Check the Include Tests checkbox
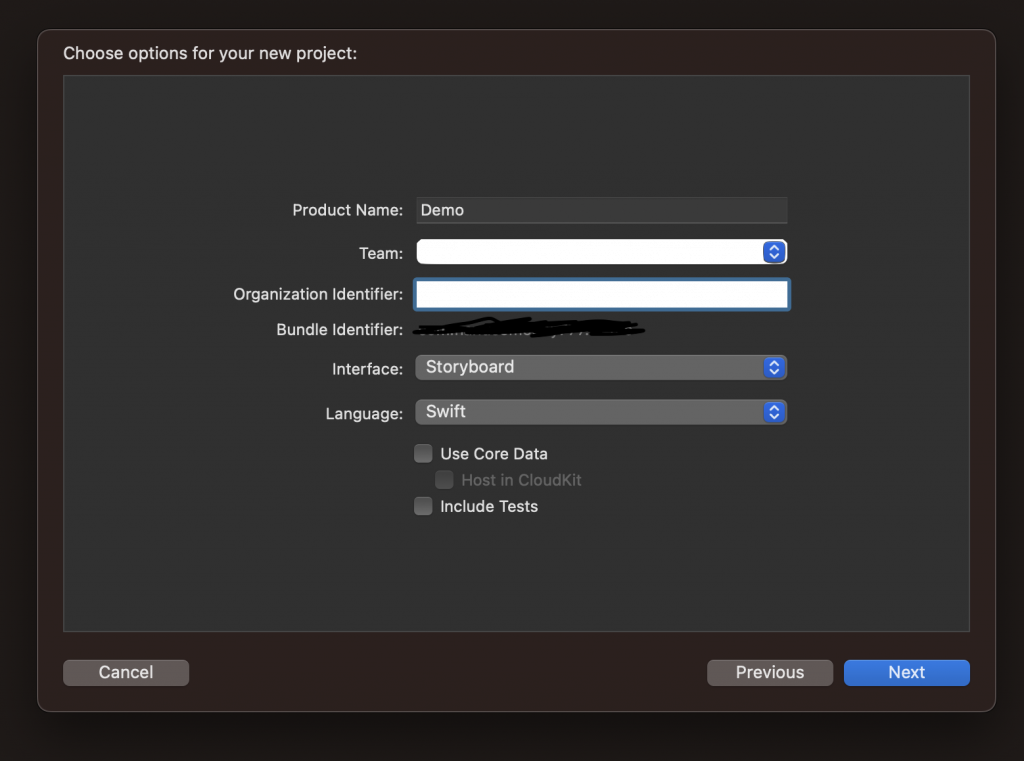The height and width of the screenshot is (761, 1024). click(424, 506)
